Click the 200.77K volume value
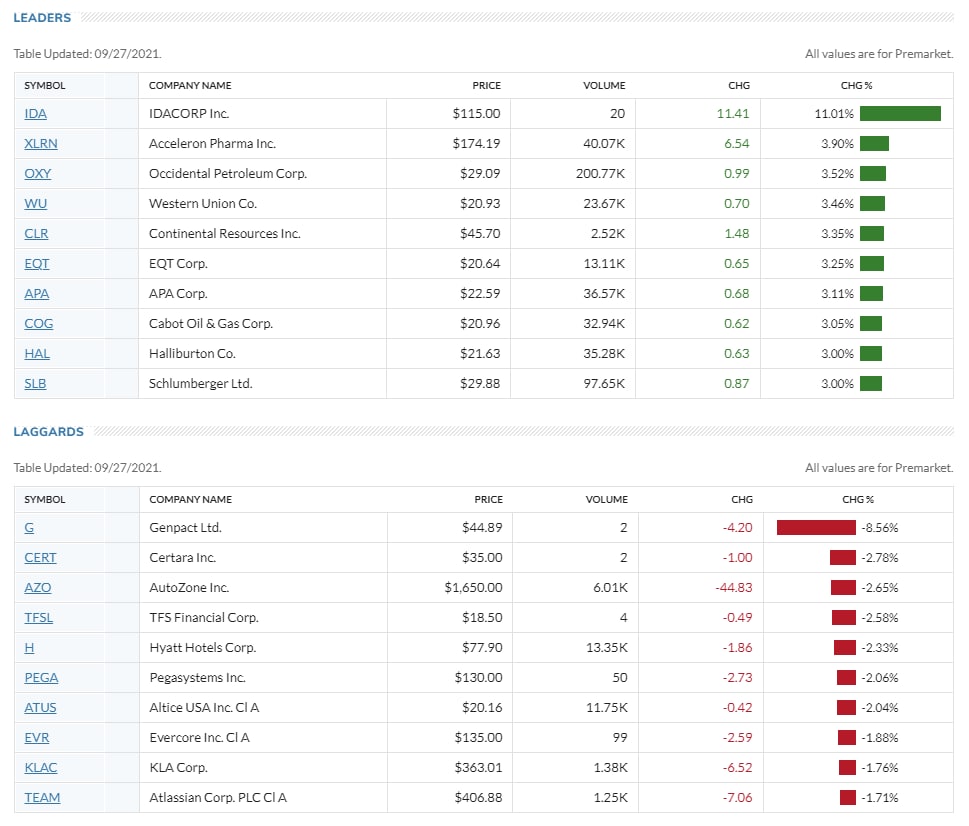 pos(601,174)
